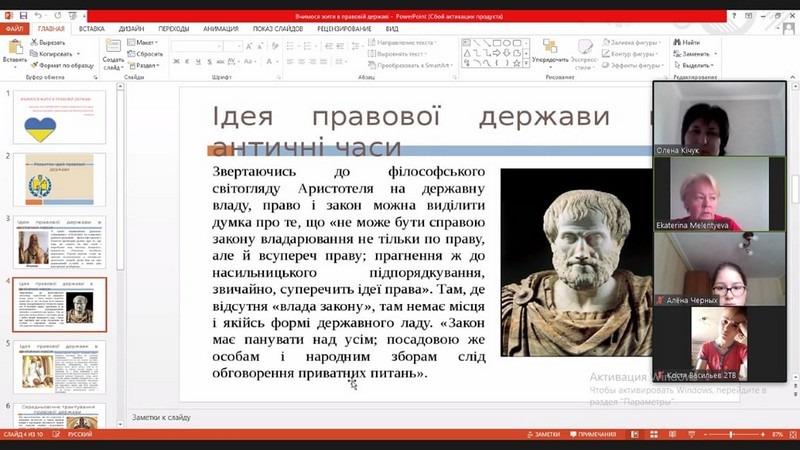Switch to ДИЗАЙН (Design) tab
The height and width of the screenshot is (450, 800).
coord(131,29)
